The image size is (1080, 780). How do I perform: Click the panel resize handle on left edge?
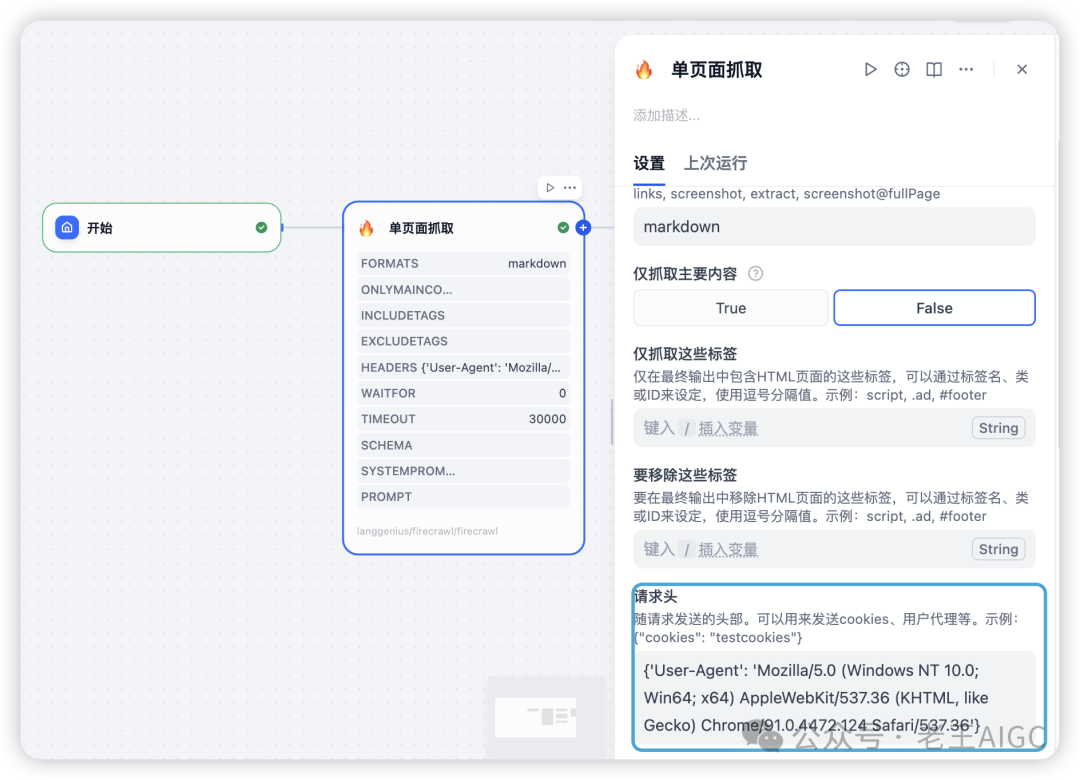pos(612,422)
